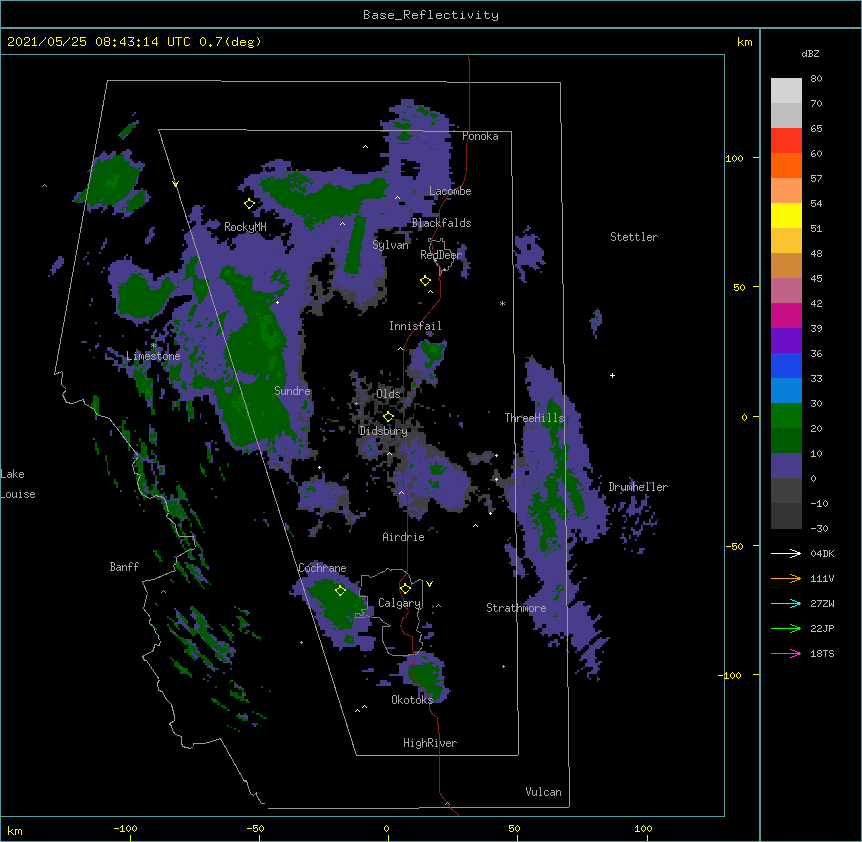Click the RockyMH label
This screenshot has height=842, width=862.
pos(245,227)
